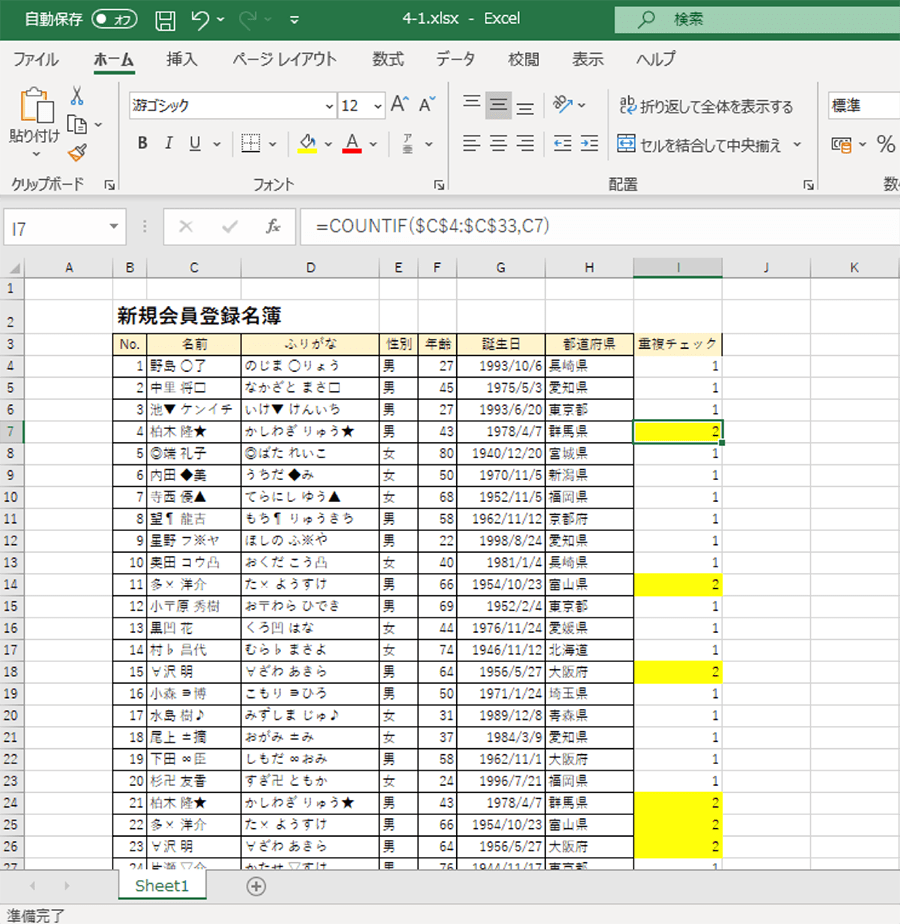This screenshot has height=924, width=900.
Task: Toggle center alignment
Action: pyautogui.click(x=497, y=143)
